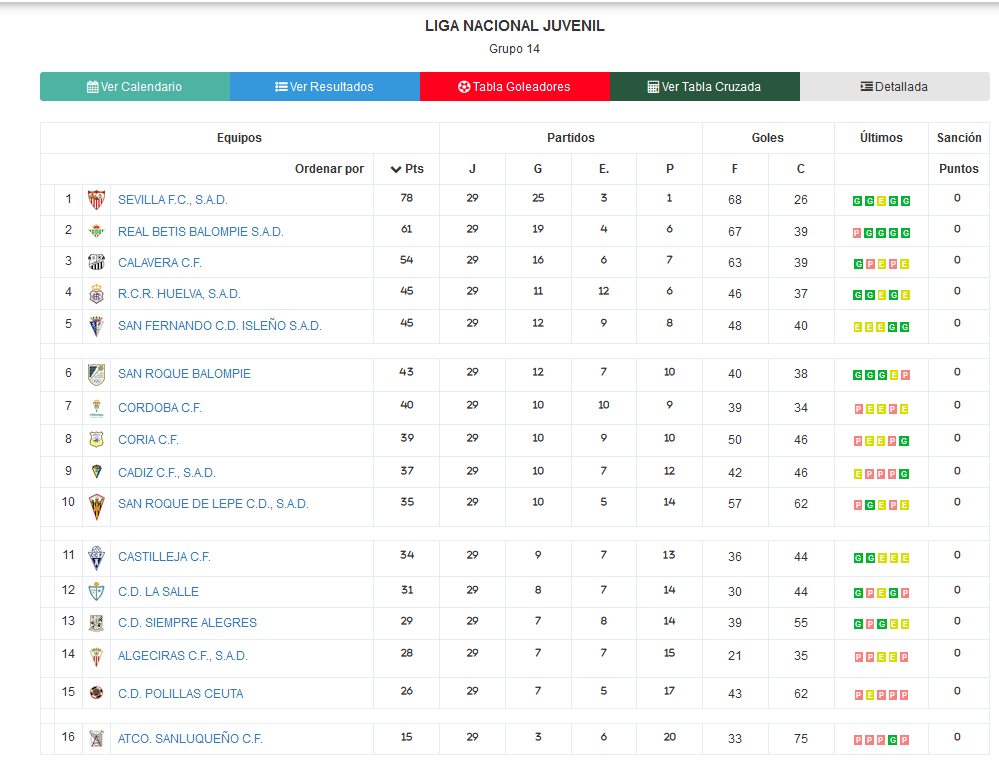Click the Equipos column header
The height and width of the screenshot is (768, 999).
(239, 138)
